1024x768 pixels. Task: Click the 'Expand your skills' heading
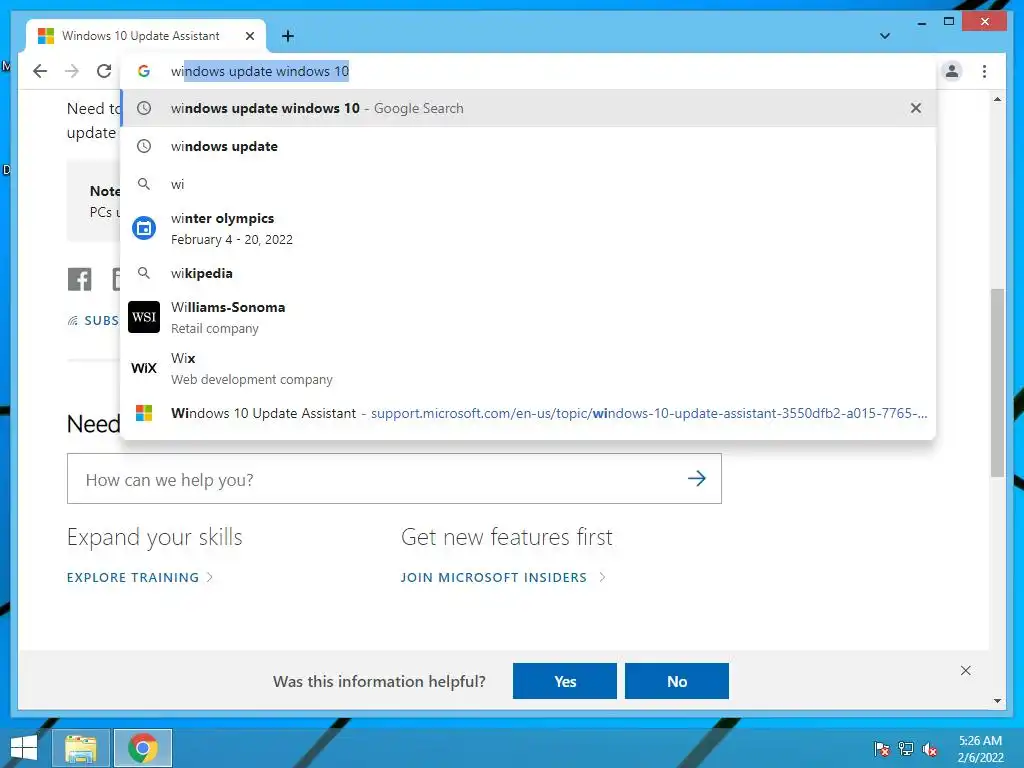155,537
